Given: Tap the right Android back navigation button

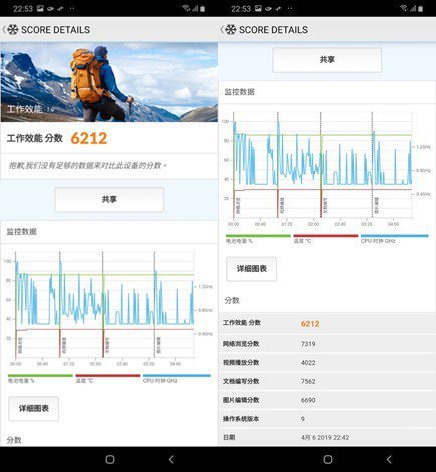Looking at the screenshot, I should (389, 460).
